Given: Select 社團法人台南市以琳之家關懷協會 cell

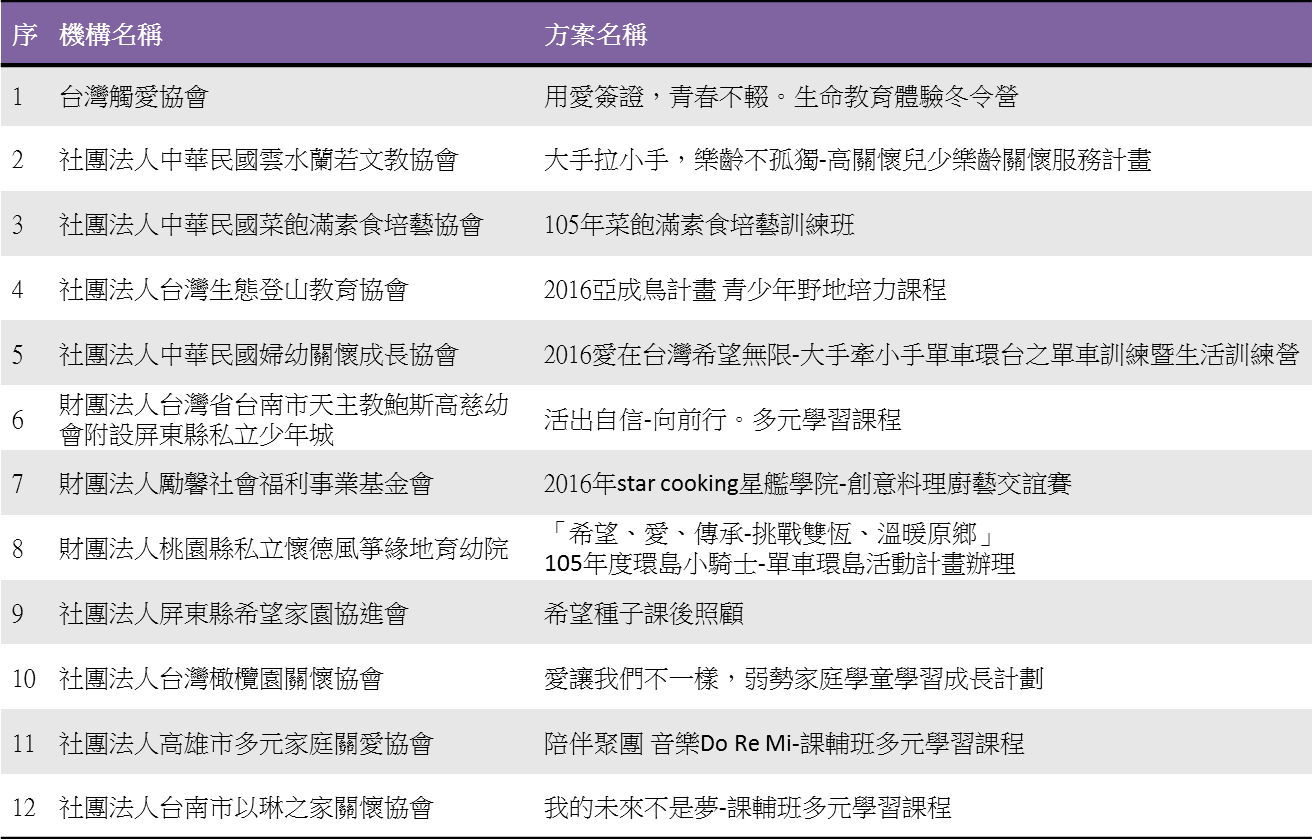Looking at the screenshot, I should click(246, 807).
